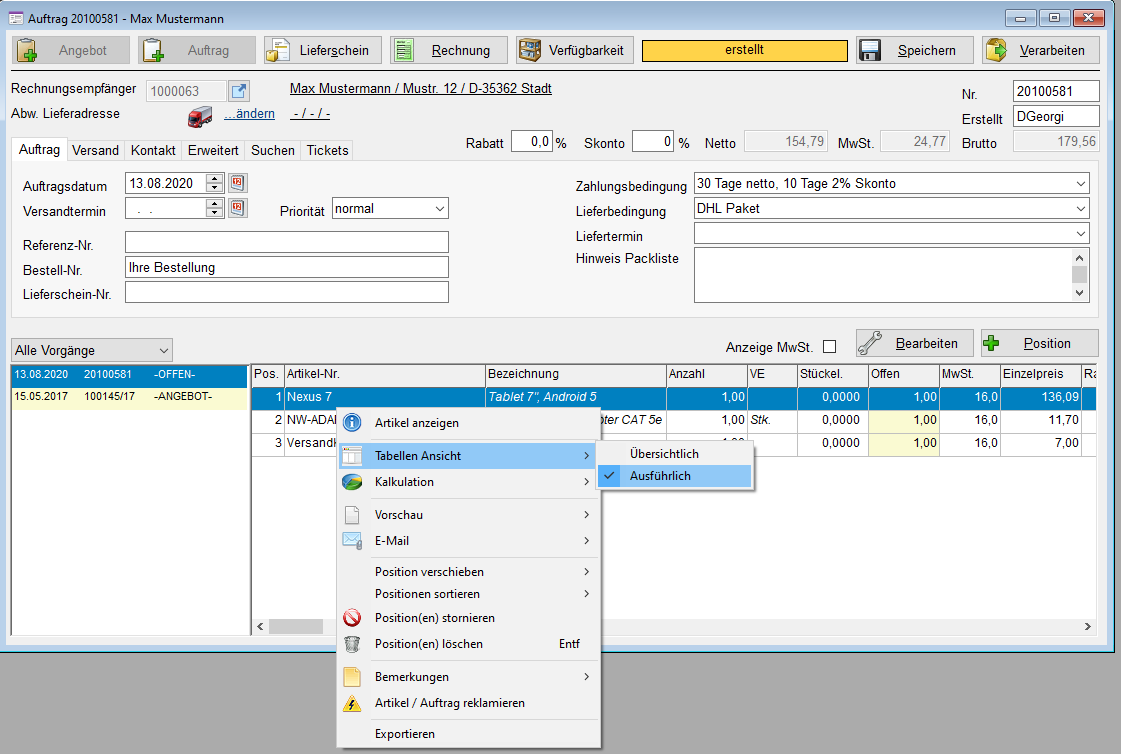Viewport: 1121px width, 754px height.
Task: Open the Alle Vorgänge dropdown
Action: [x=164, y=350]
